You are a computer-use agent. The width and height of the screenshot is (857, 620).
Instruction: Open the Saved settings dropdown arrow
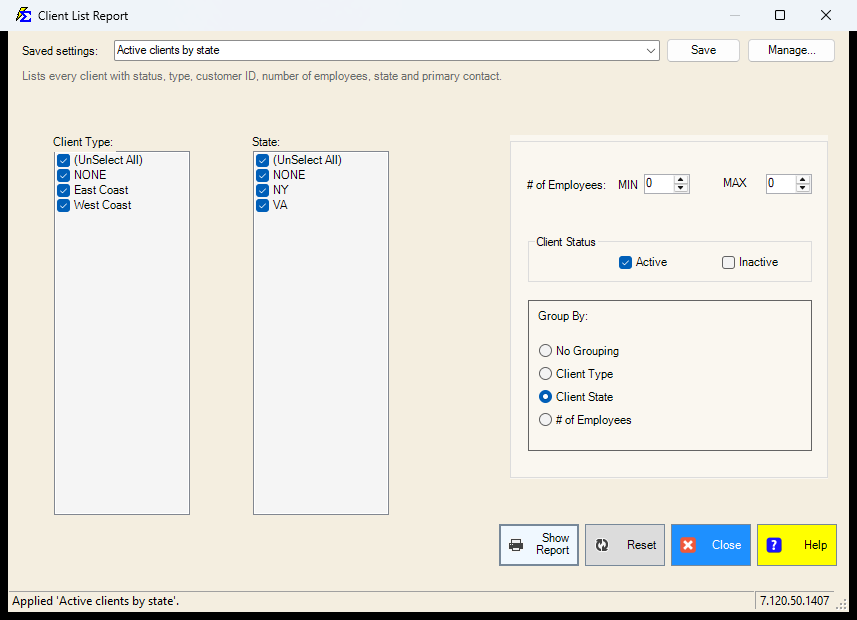coord(650,50)
